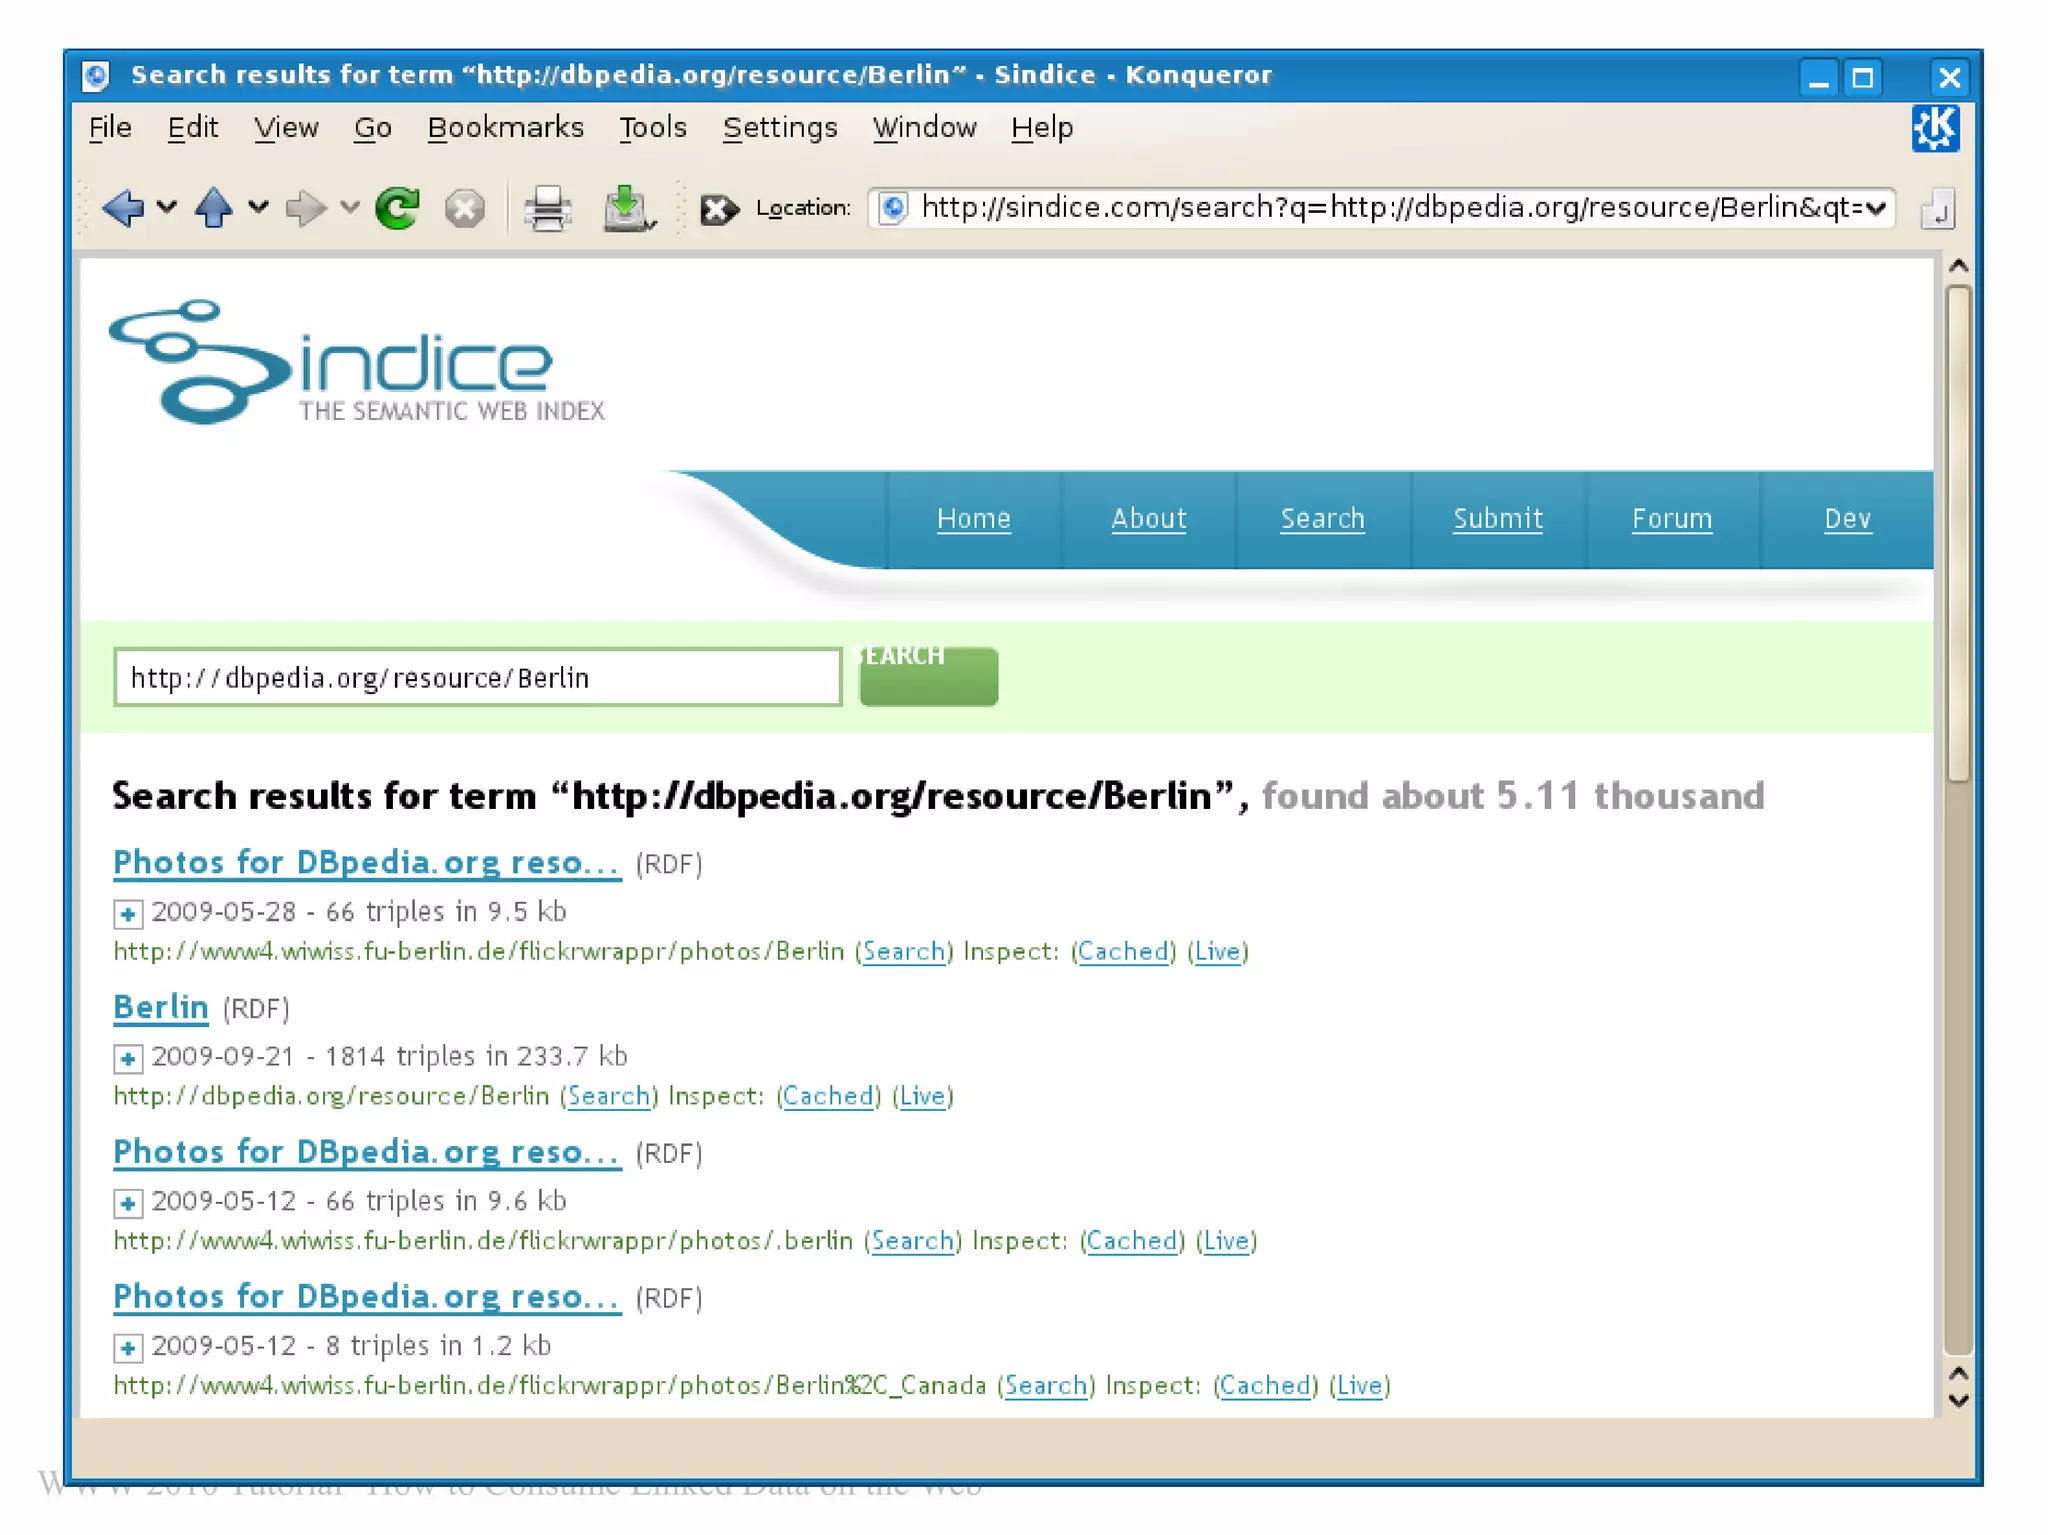Open the Search navigation link
This screenshot has width=2048, height=1535.
click(1322, 518)
